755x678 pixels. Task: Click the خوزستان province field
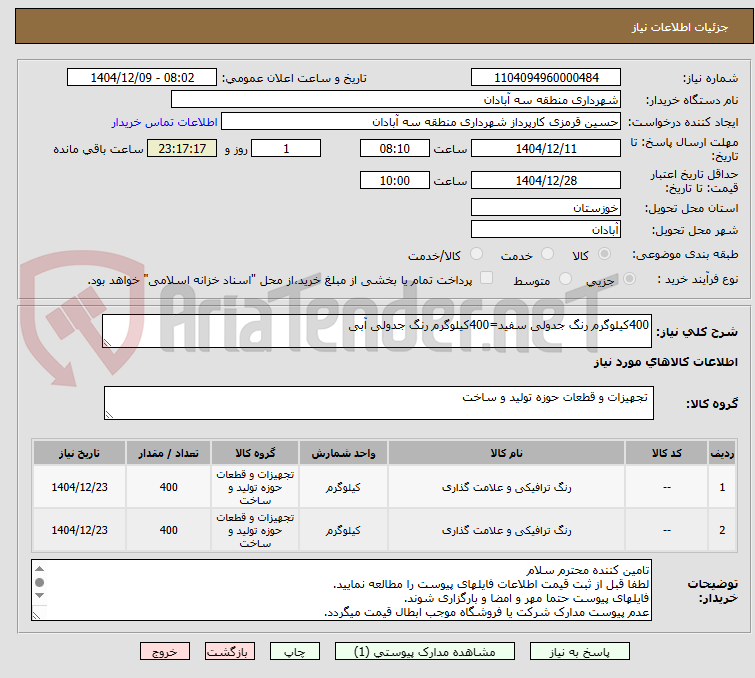click(546, 208)
